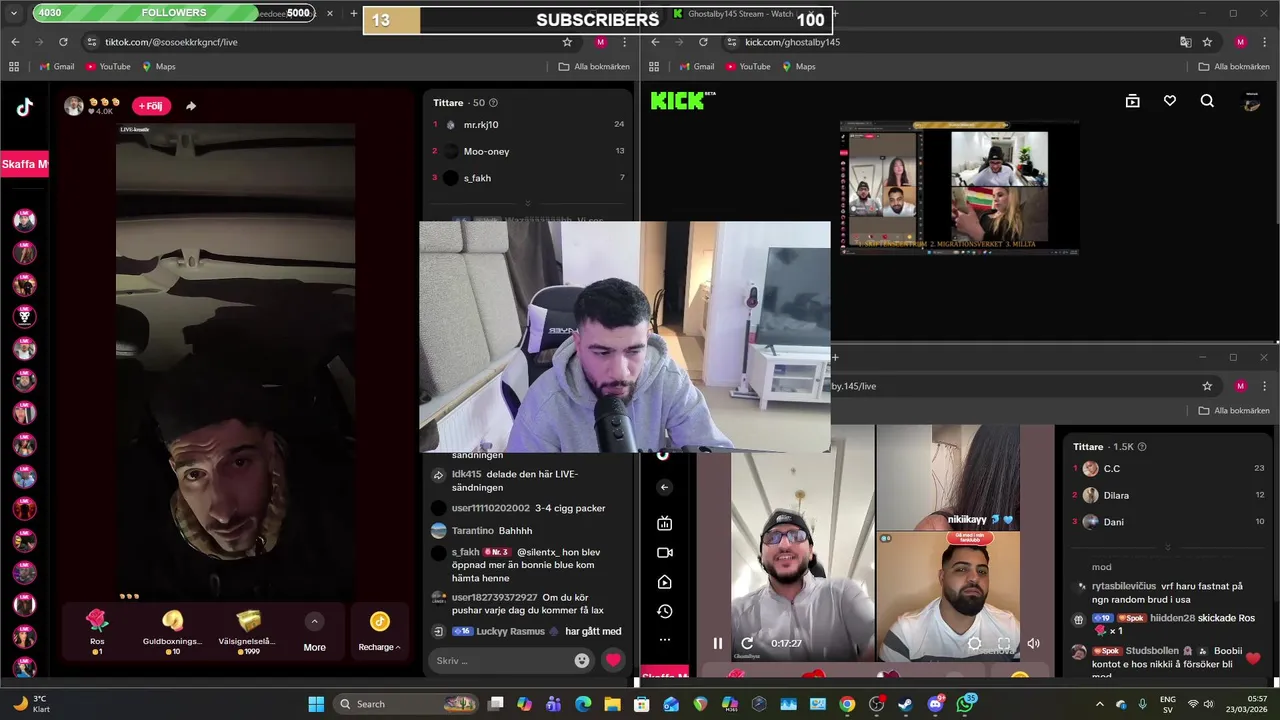The width and height of the screenshot is (1280, 720).
Task: Open WhatsApp from the taskbar
Action: pyautogui.click(x=964, y=704)
